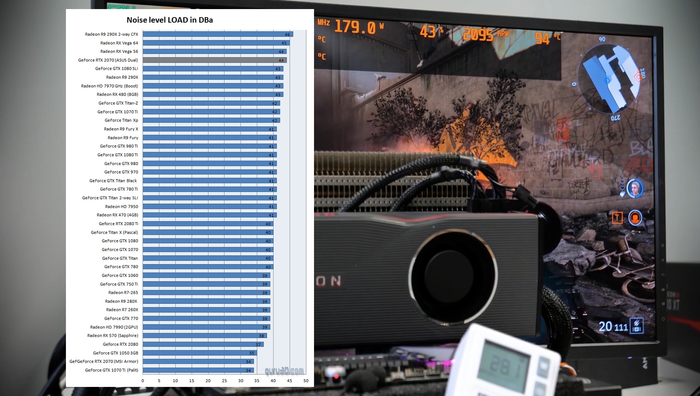
Task: Select the weapon icon beside the ammo count
Action: coord(636,325)
